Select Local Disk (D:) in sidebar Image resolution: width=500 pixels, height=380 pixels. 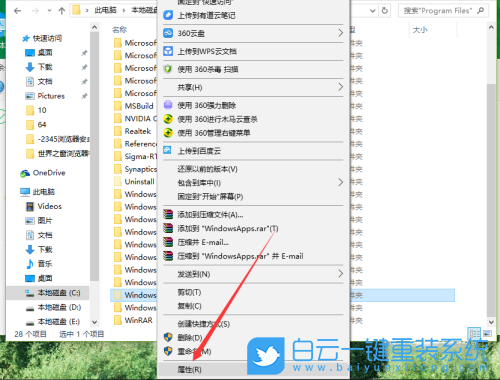(53, 307)
